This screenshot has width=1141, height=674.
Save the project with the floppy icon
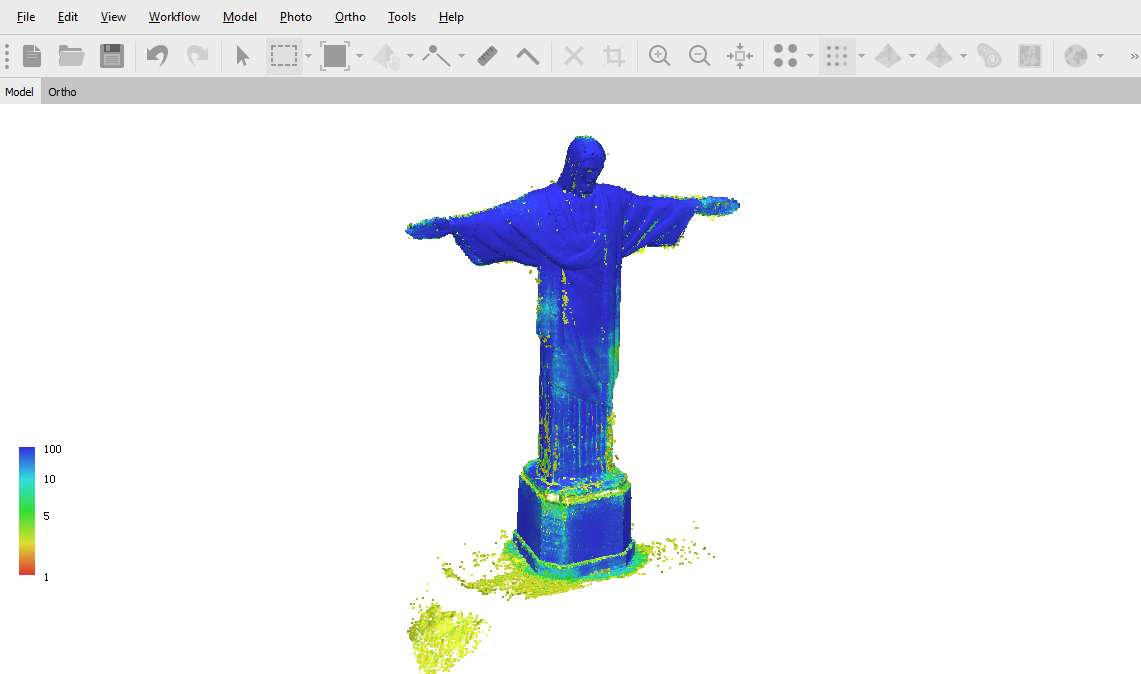click(112, 56)
